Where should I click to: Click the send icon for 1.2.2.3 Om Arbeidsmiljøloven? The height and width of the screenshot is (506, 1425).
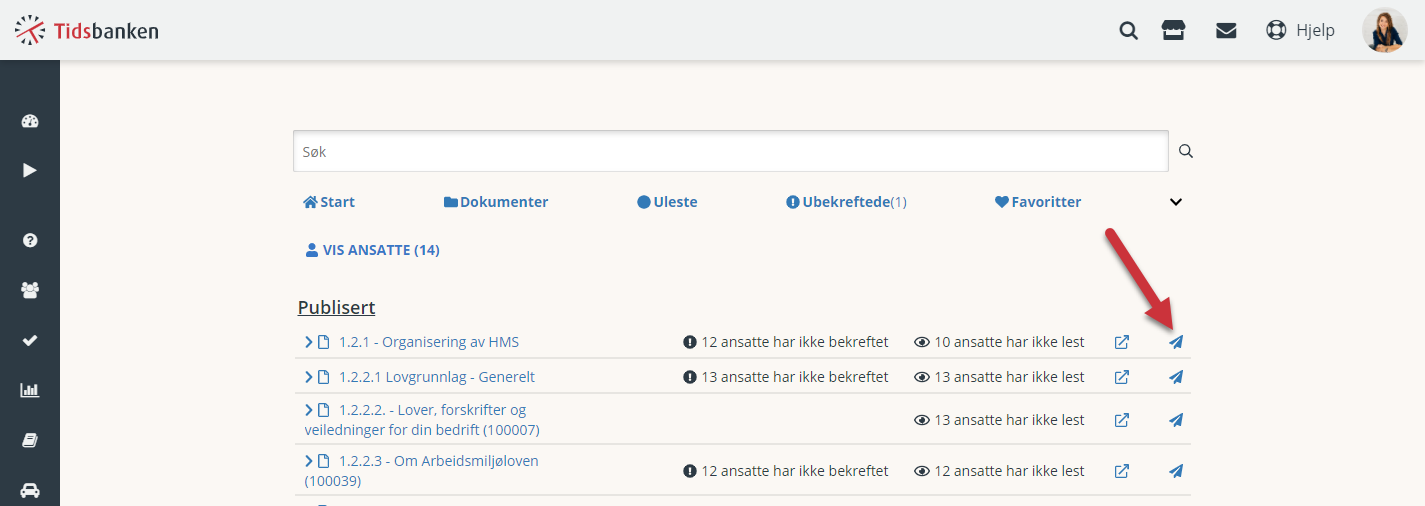(1176, 471)
